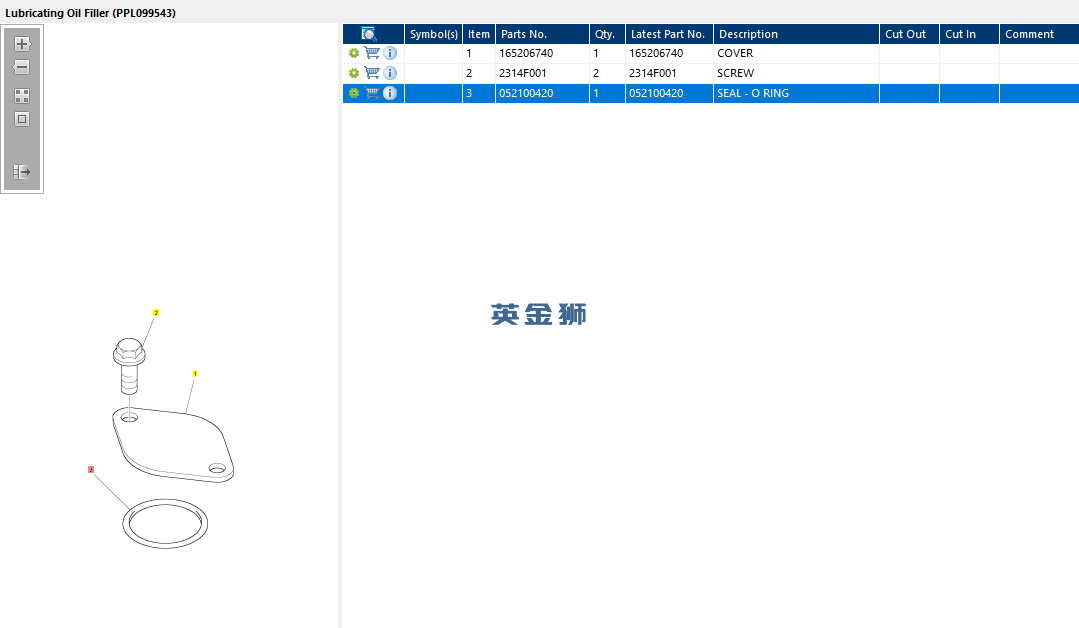Click latest part number 2314F001
The width and height of the screenshot is (1079, 628).
tap(670, 73)
